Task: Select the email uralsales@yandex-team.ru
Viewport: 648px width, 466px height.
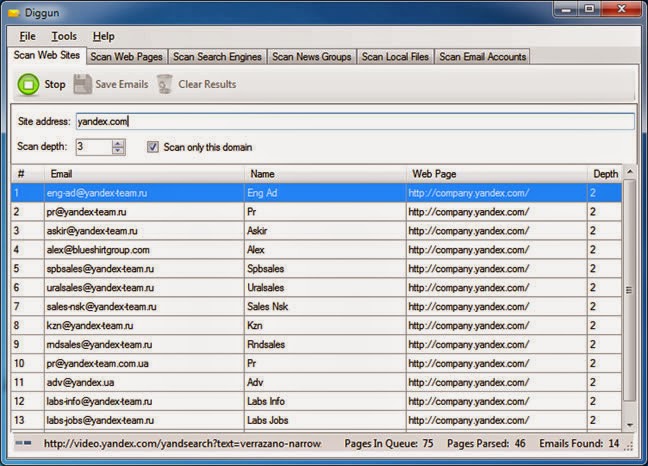Action: (100, 288)
